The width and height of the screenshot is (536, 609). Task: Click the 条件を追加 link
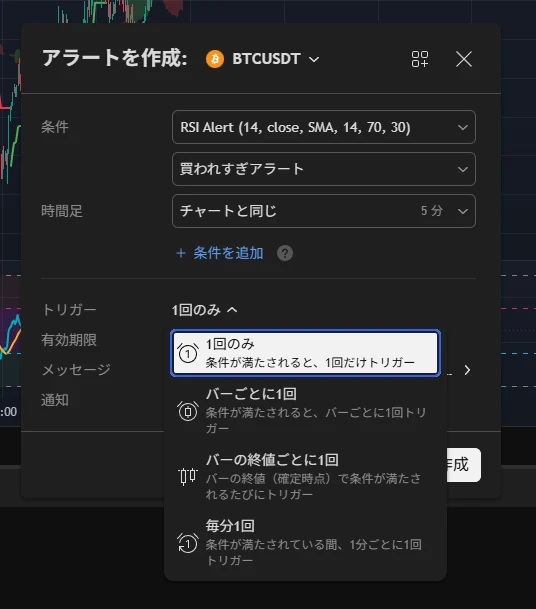(x=219, y=253)
